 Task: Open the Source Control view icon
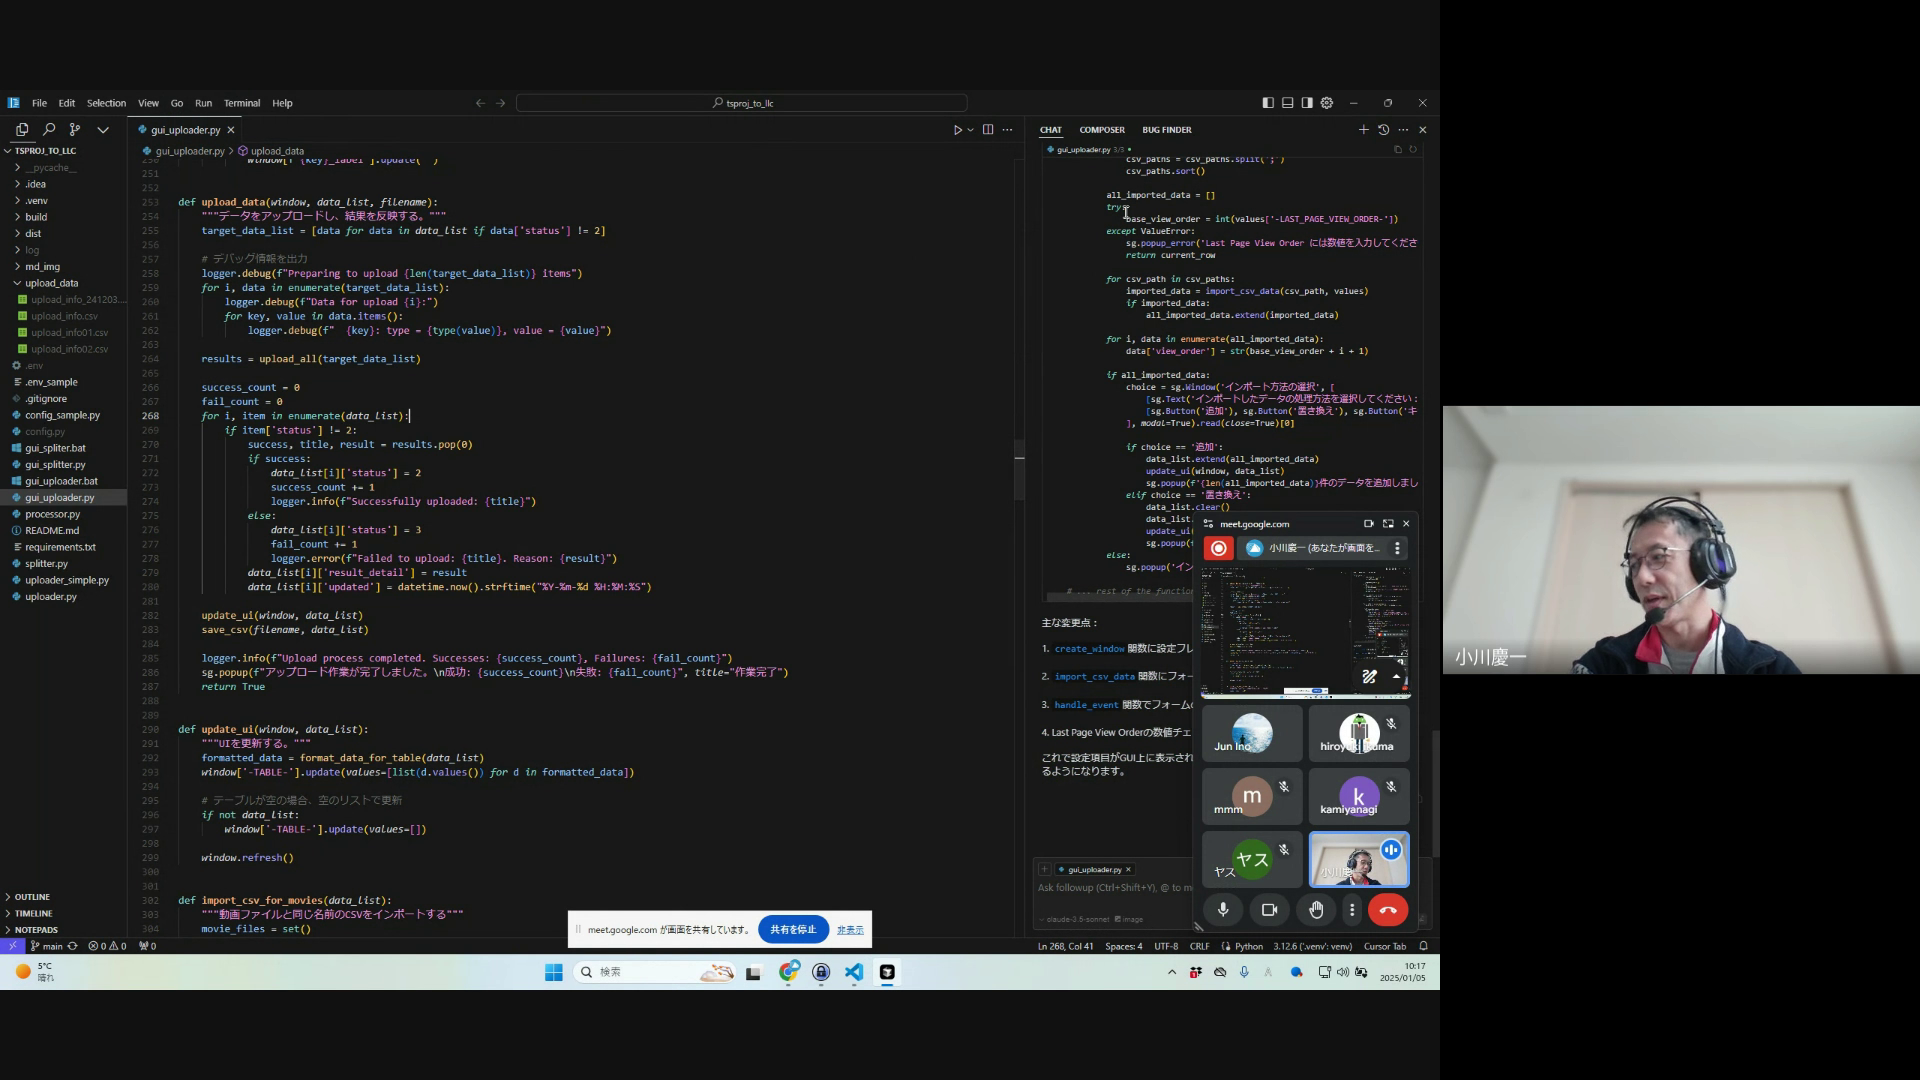[x=75, y=130]
